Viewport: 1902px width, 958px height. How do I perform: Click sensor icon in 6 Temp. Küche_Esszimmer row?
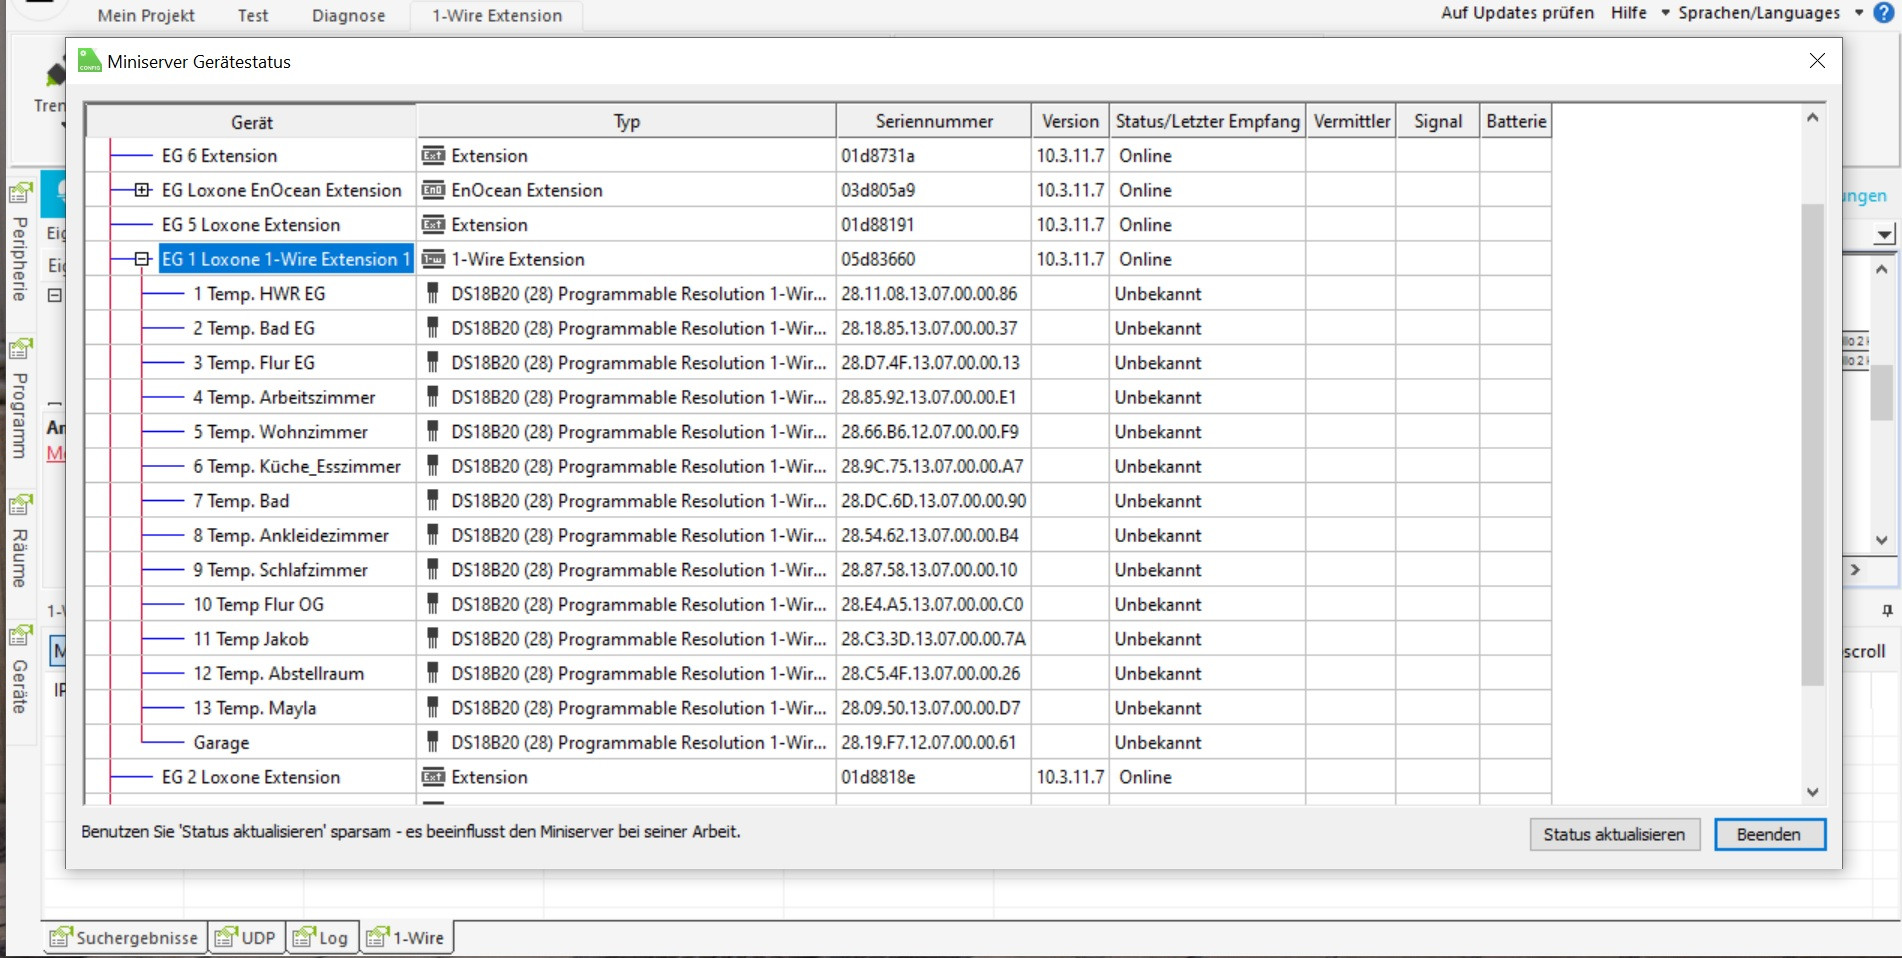pos(433,466)
